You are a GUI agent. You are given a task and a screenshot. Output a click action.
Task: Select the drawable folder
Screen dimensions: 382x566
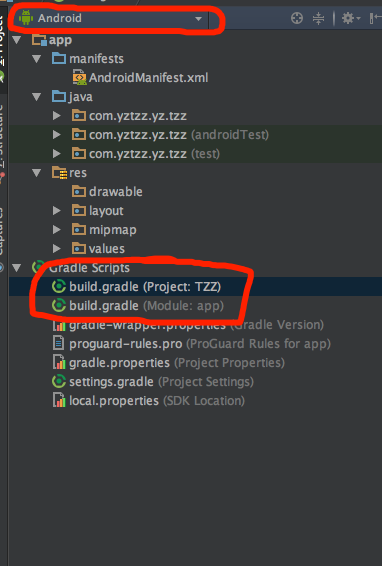pyautogui.click(x=107, y=192)
